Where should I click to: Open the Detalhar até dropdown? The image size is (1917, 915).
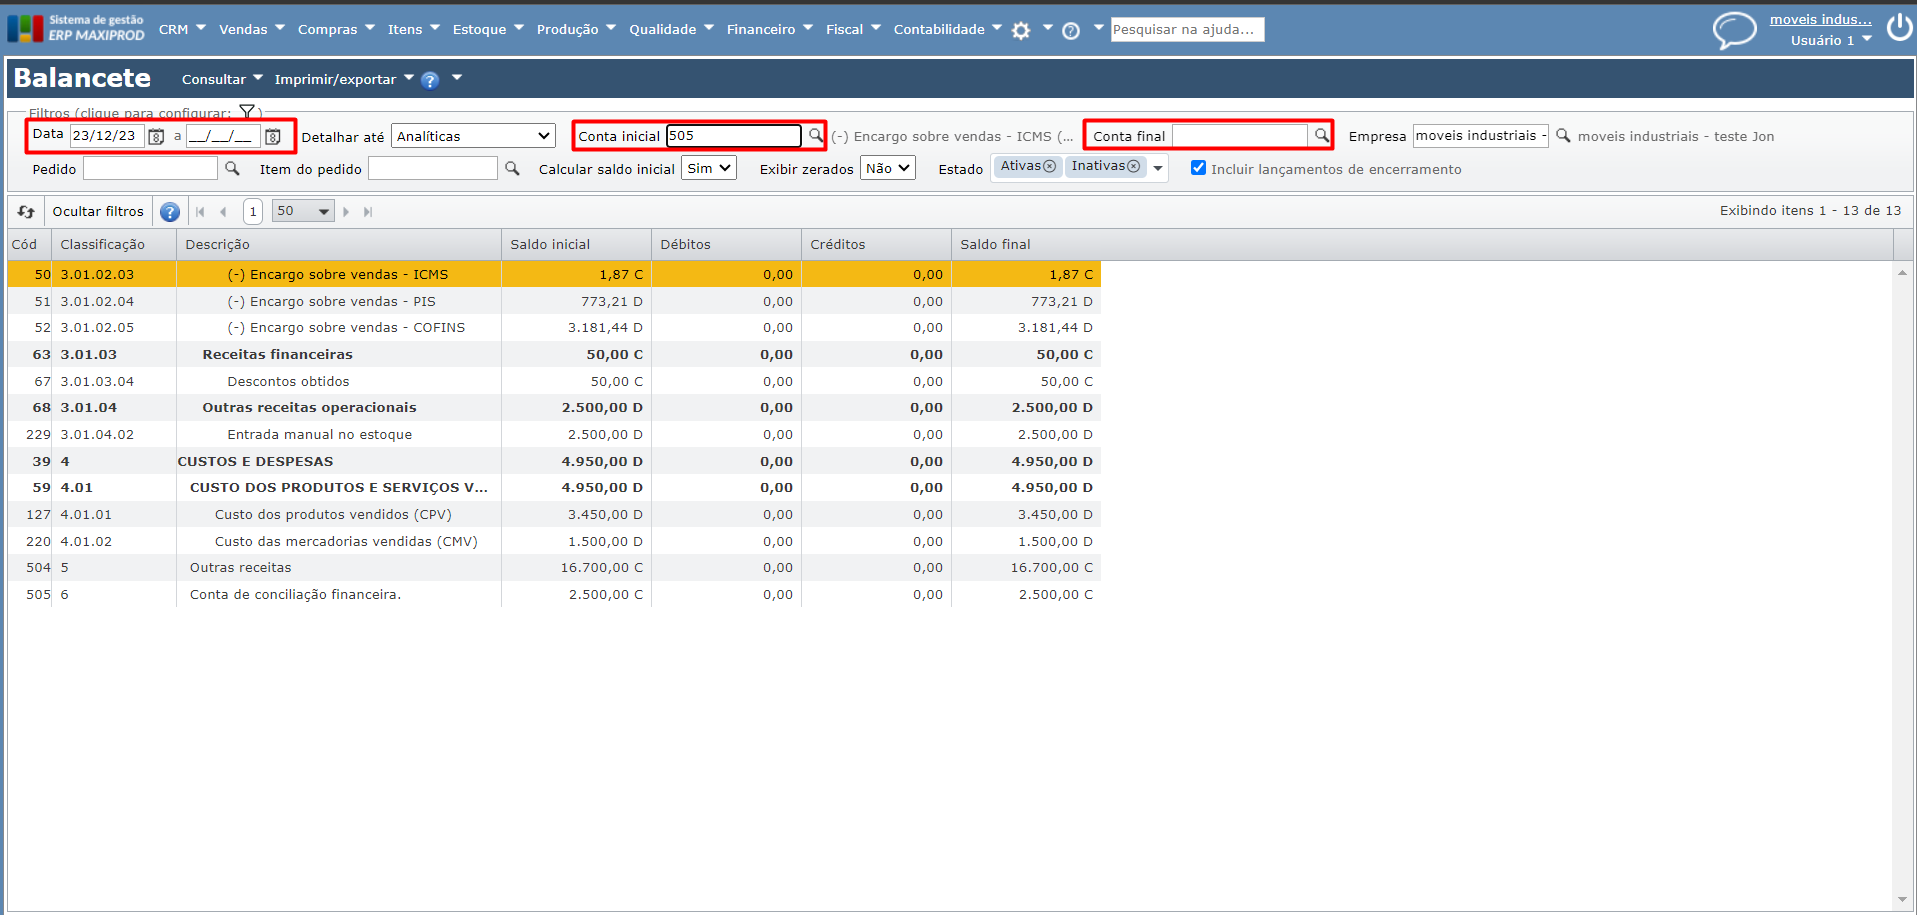pyautogui.click(x=473, y=136)
